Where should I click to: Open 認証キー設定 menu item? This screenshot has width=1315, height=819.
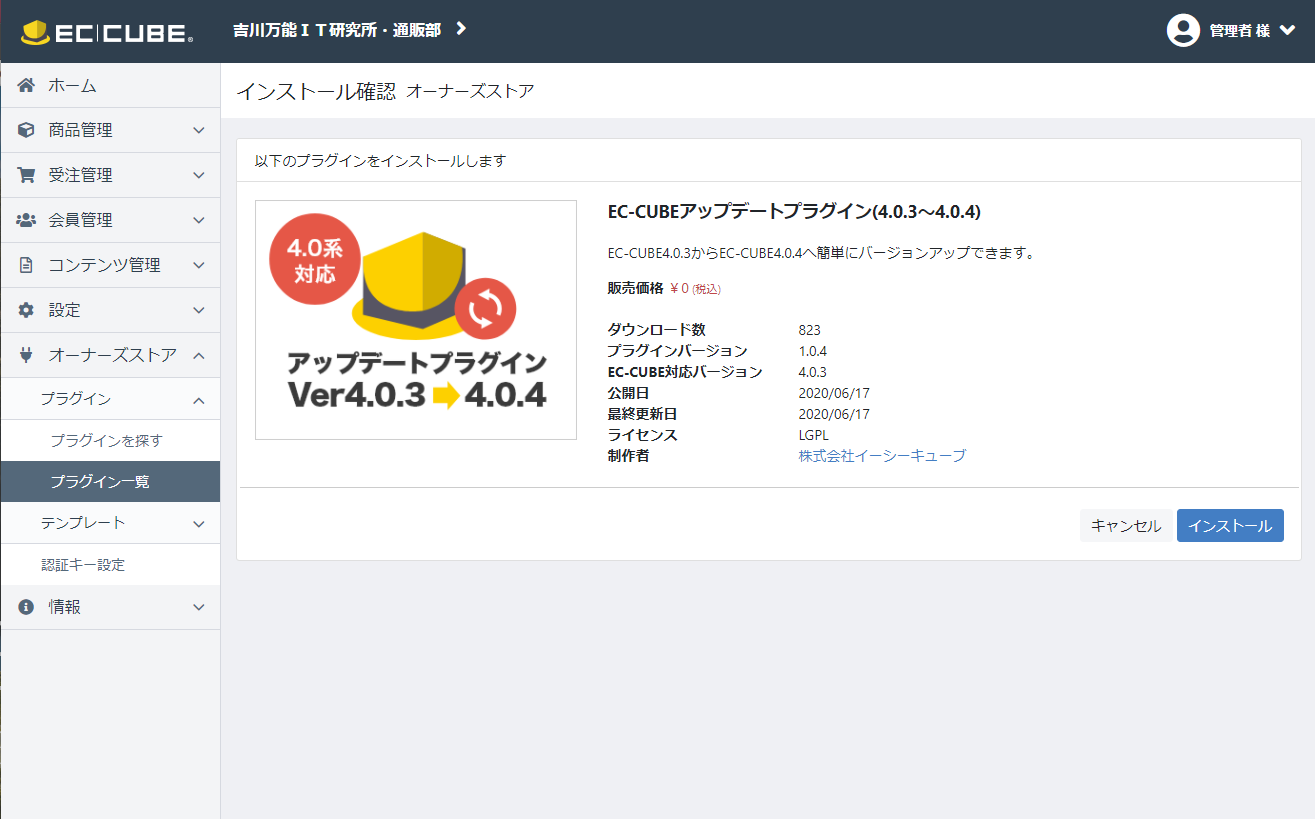coord(83,565)
